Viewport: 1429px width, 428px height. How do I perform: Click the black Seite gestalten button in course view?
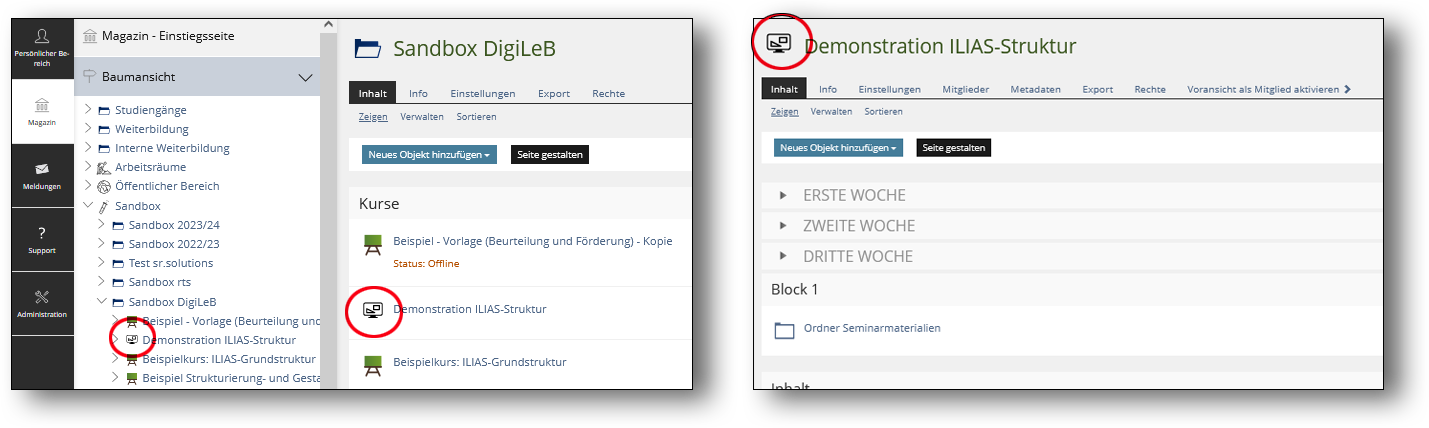[x=953, y=148]
